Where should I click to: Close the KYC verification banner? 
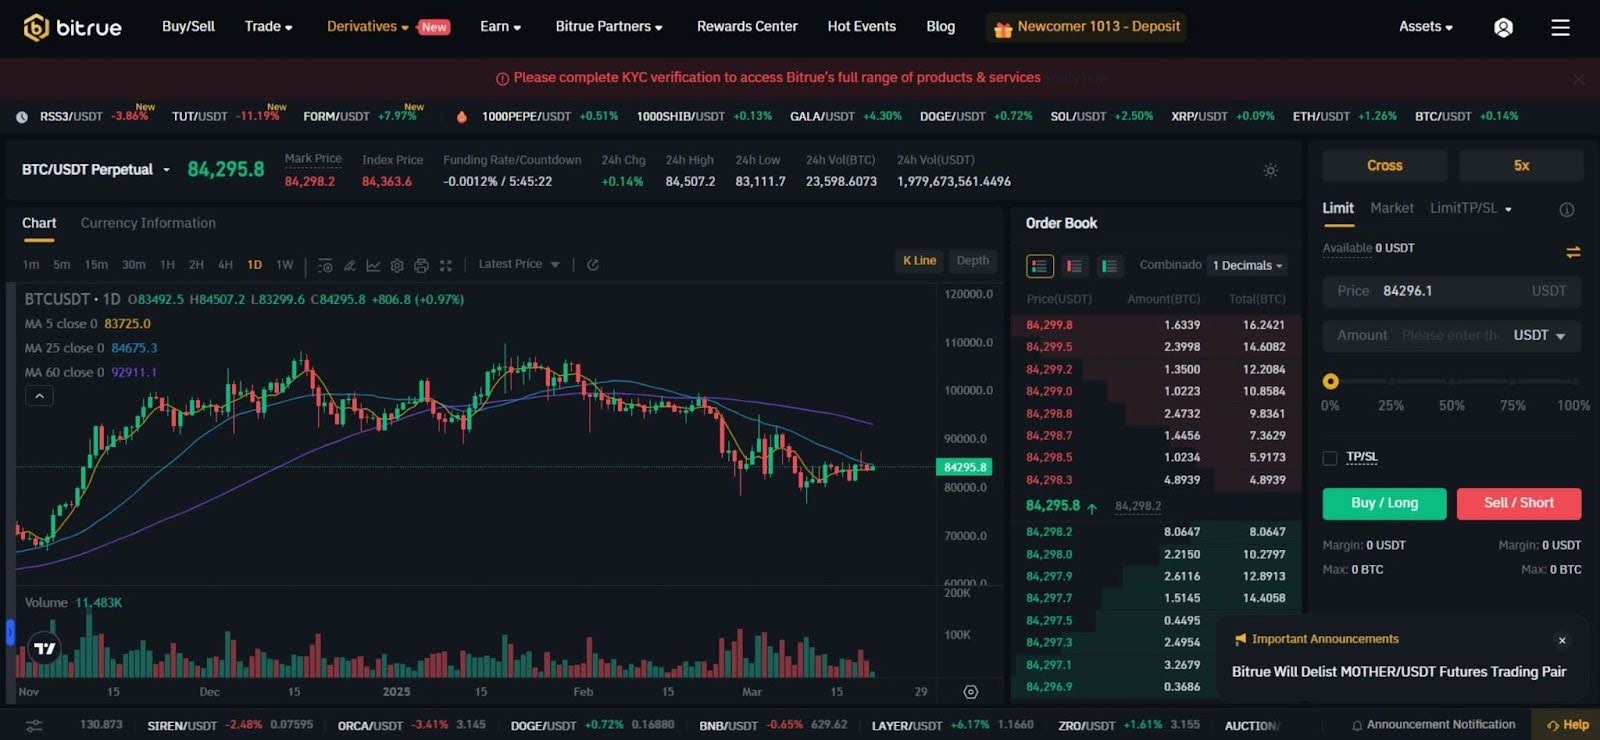tap(1578, 79)
